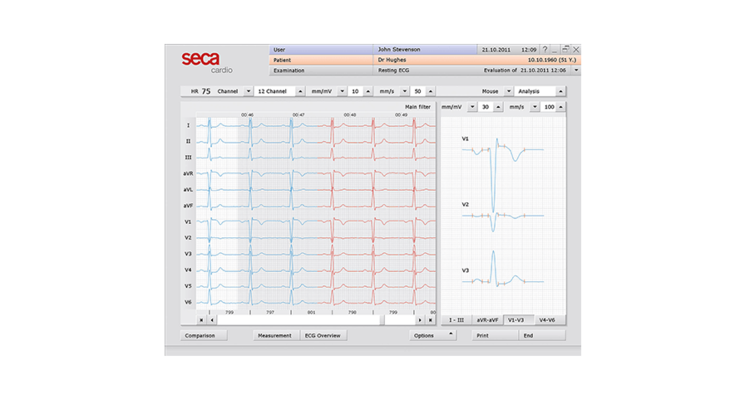The width and height of the screenshot is (745, 399).
Task: Select lead aVF label
Action: 188,206
